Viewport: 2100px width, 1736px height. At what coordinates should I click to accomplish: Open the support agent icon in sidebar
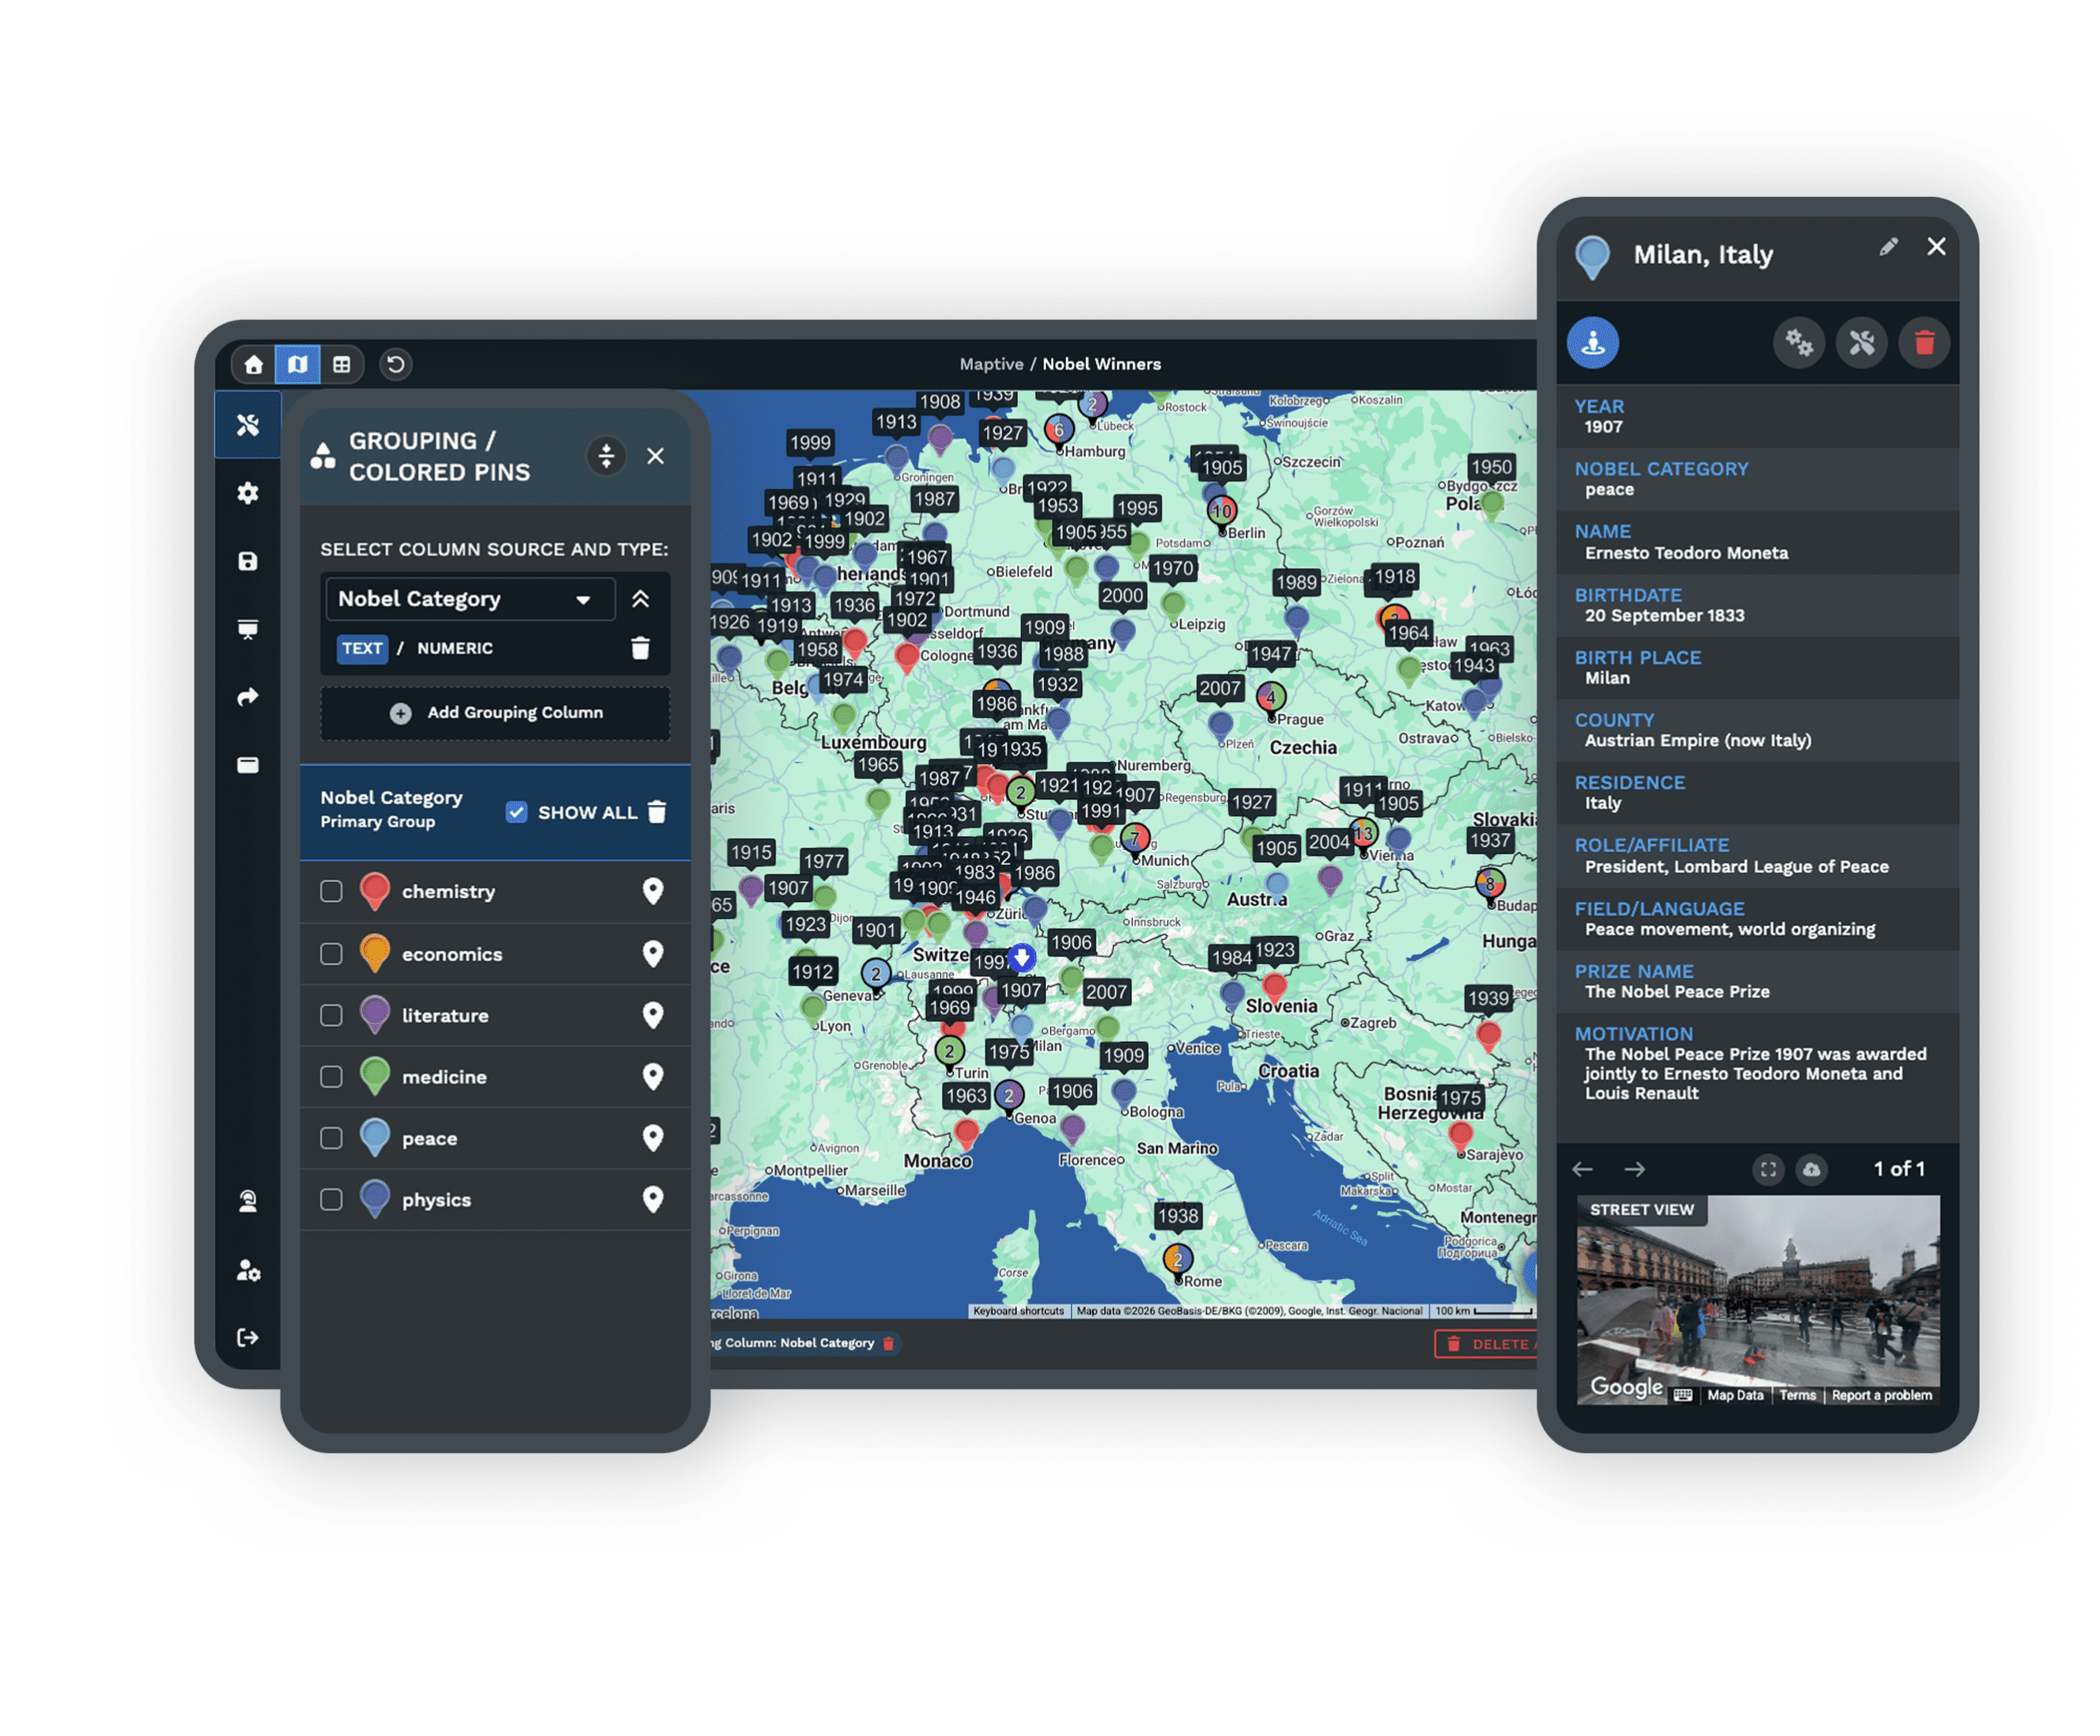point(248,1201)
